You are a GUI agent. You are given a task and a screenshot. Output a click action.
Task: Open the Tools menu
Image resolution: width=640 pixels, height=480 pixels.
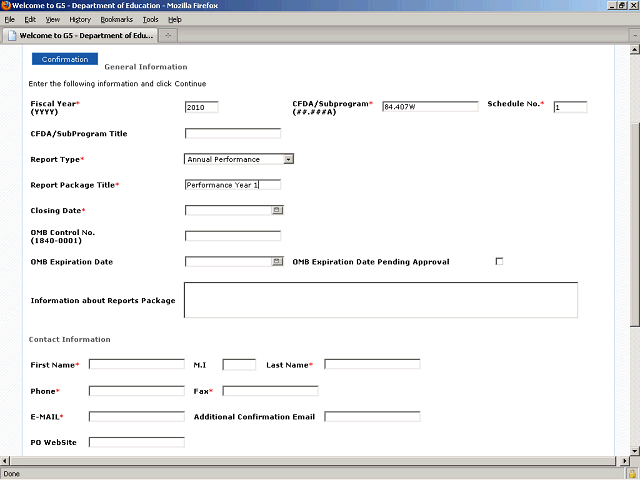[x=150, y=20]
